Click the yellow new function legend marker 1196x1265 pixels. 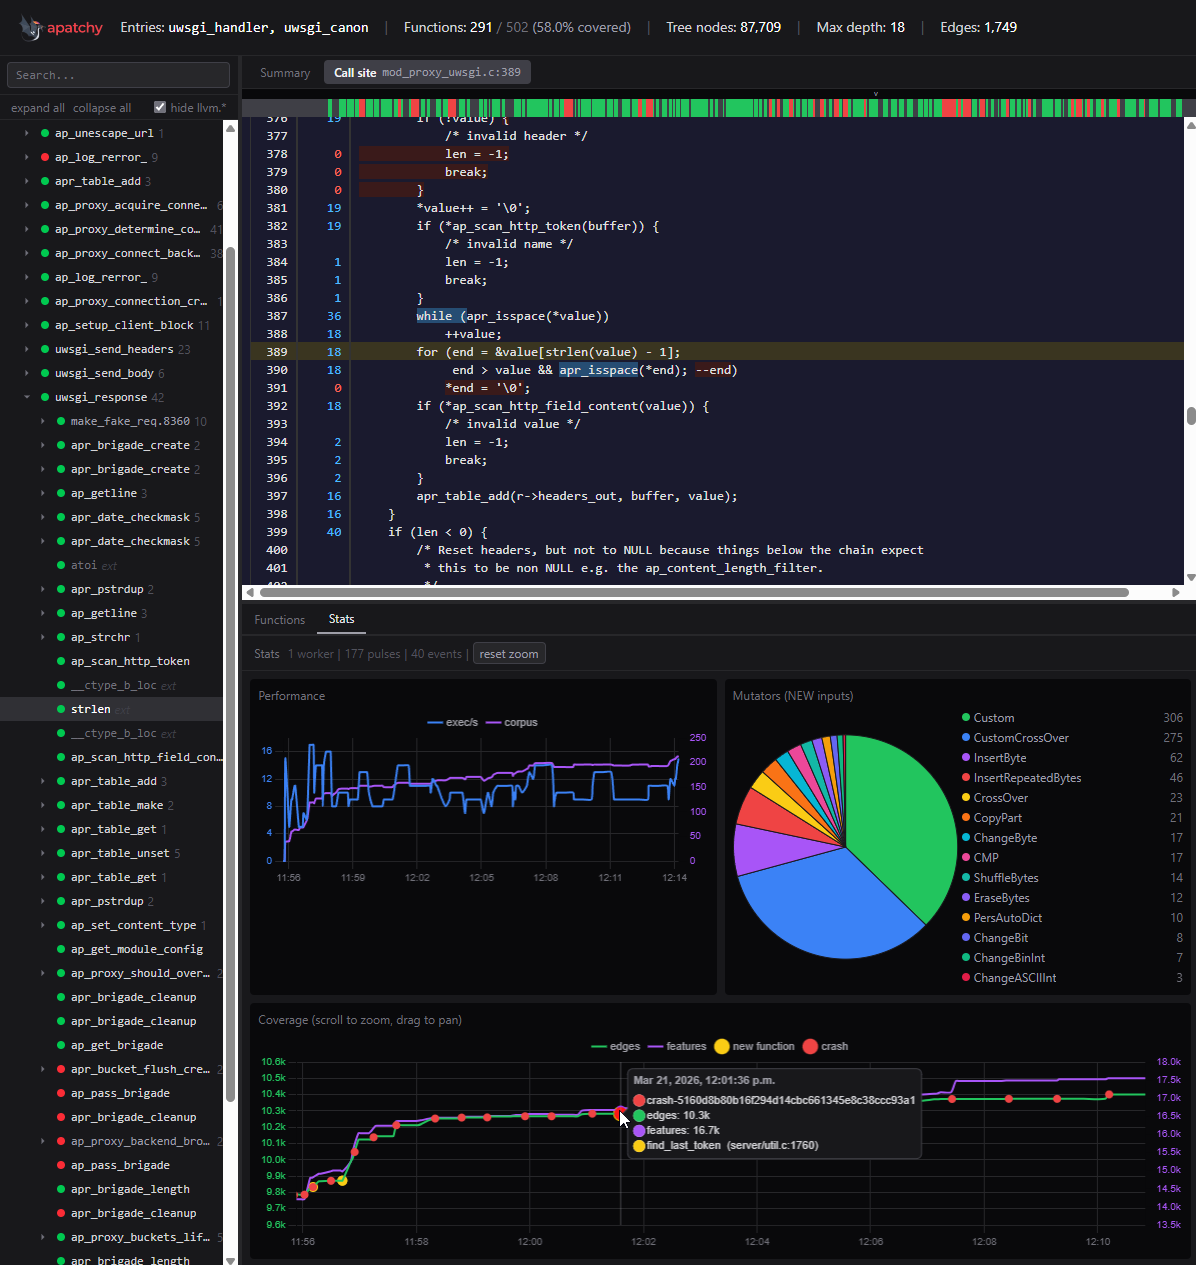(x=722, y=1046)
